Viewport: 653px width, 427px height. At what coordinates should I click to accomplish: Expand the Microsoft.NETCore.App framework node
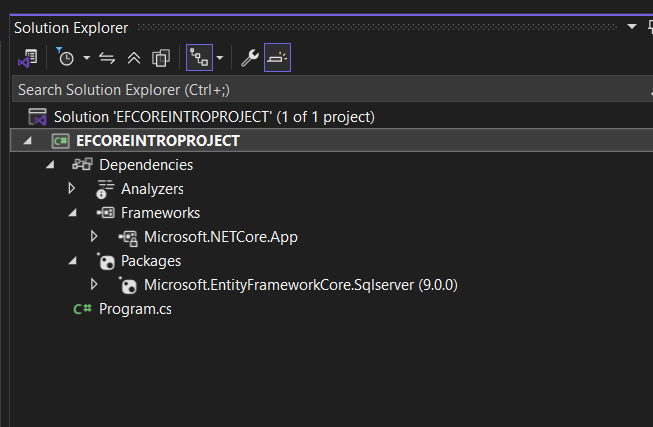point(95,237)
